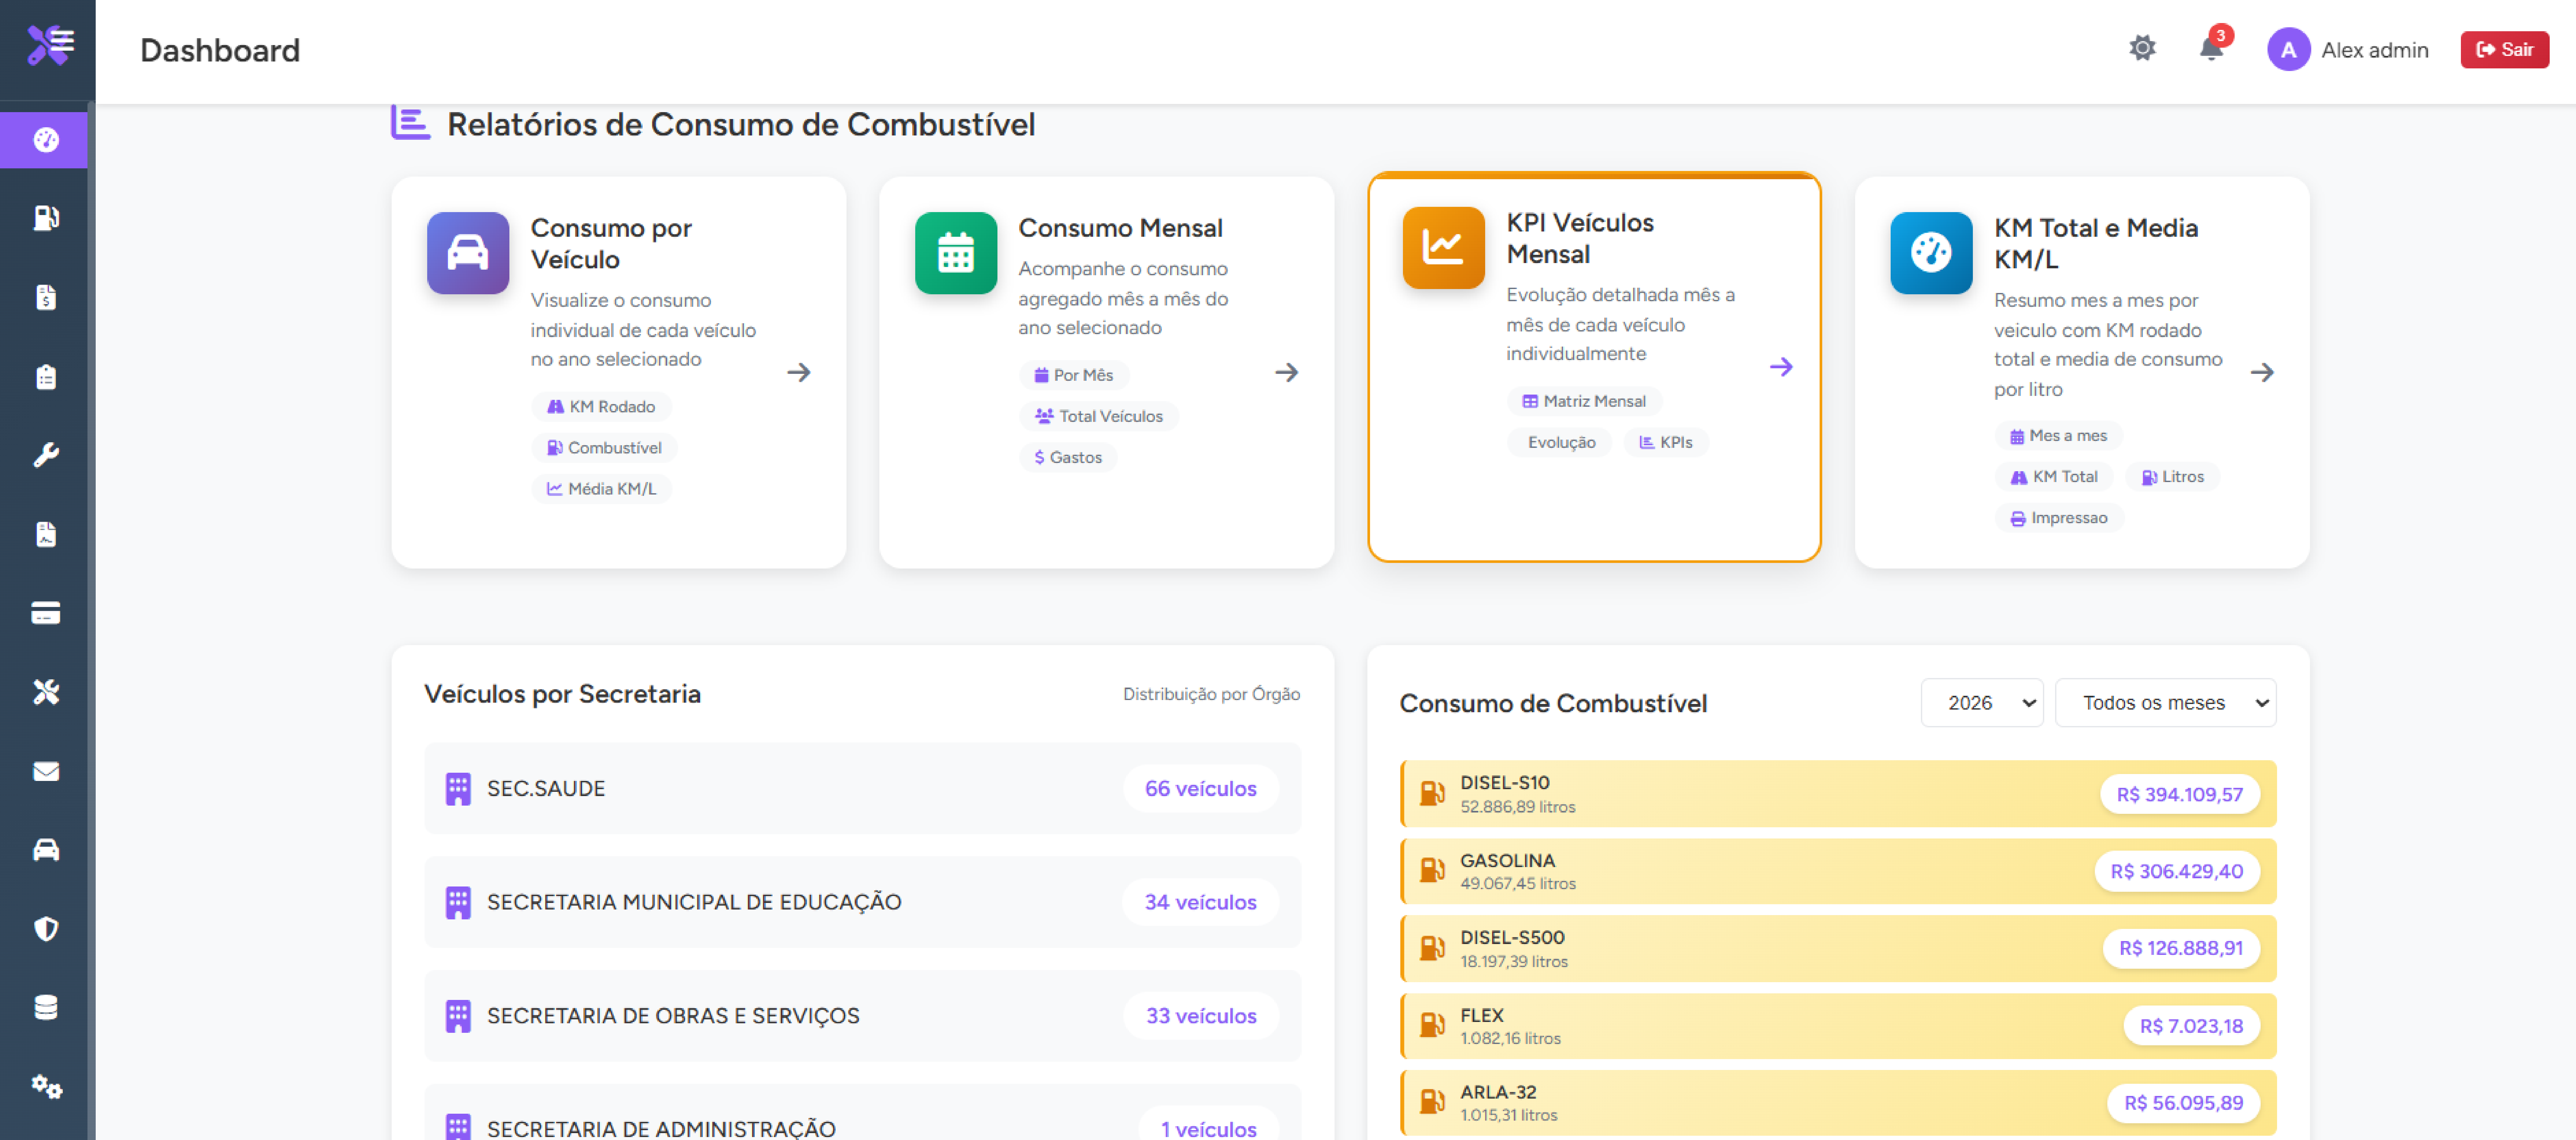Open the shield security sidebar icon
2576x1140 pixels.
click(x=46, y=929)
